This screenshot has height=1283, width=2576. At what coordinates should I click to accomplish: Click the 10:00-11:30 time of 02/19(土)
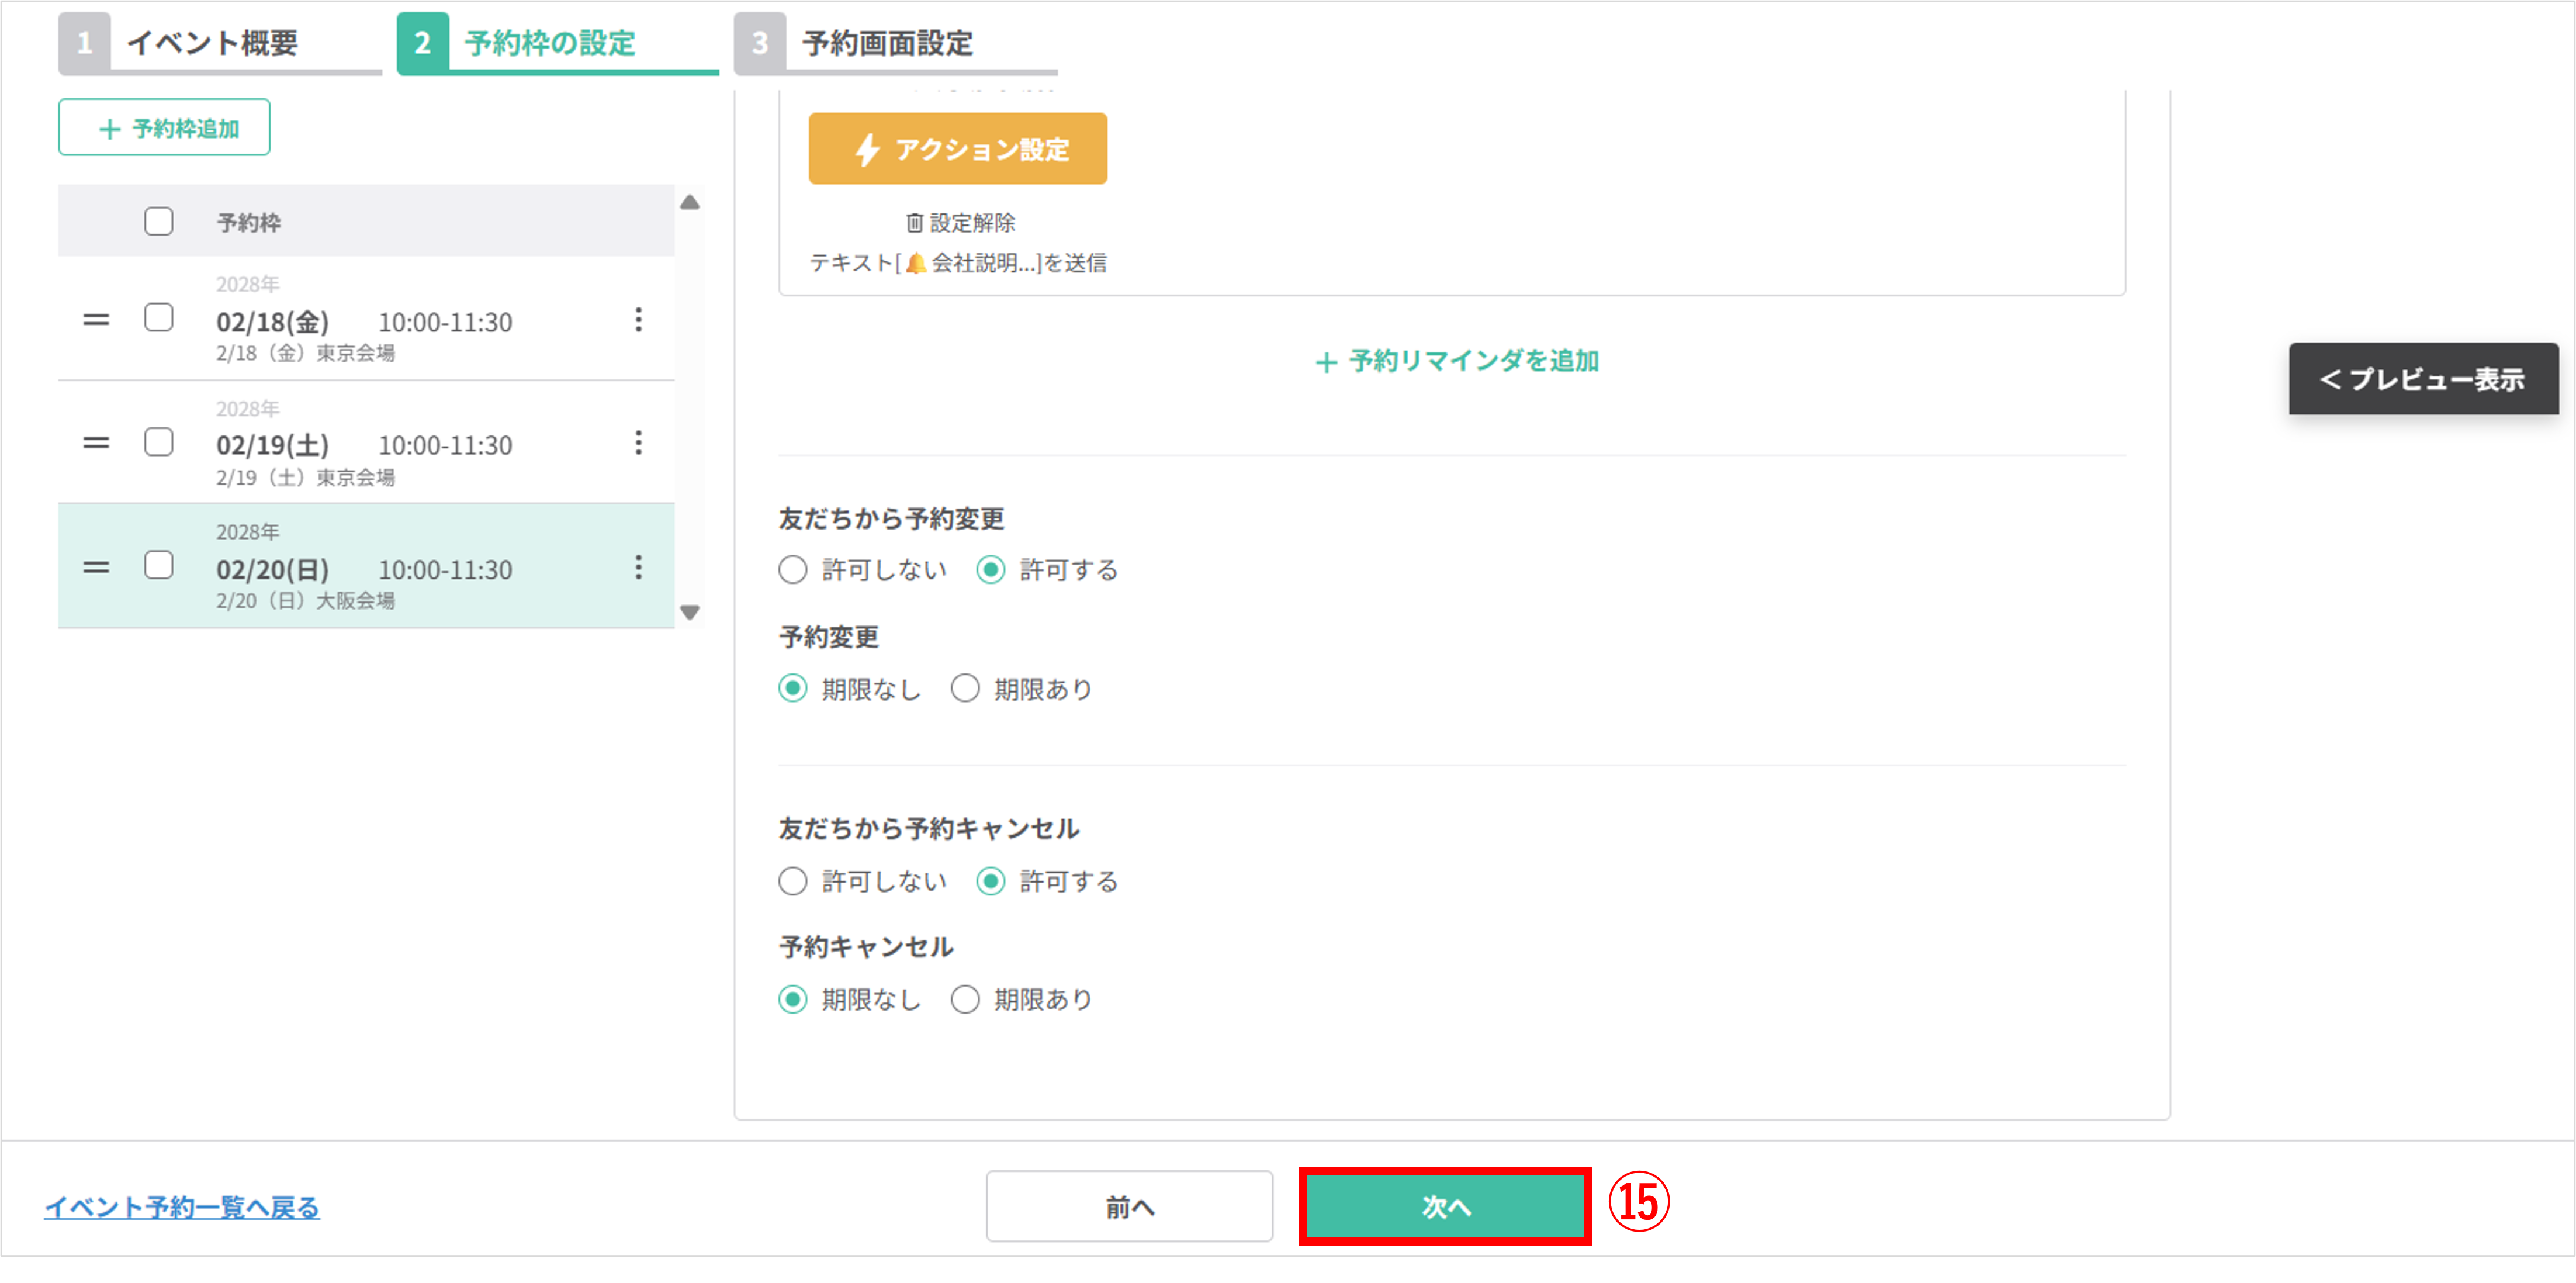(x=445, y=445)
